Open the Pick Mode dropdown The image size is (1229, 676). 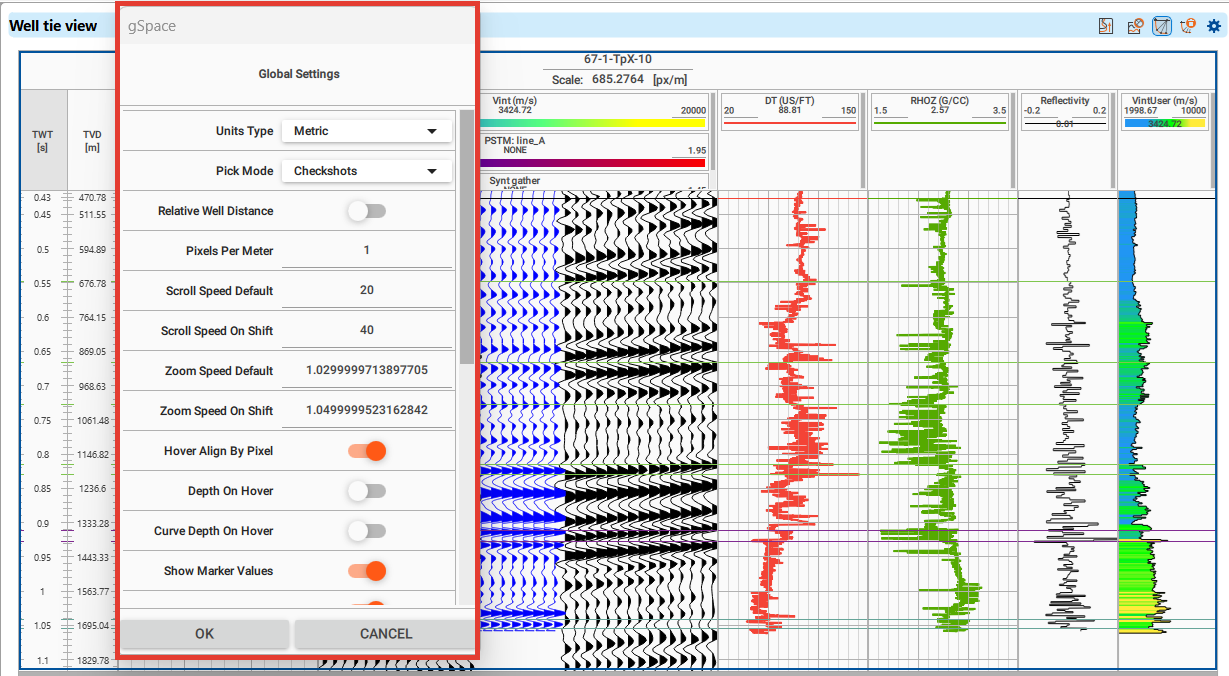367,170
